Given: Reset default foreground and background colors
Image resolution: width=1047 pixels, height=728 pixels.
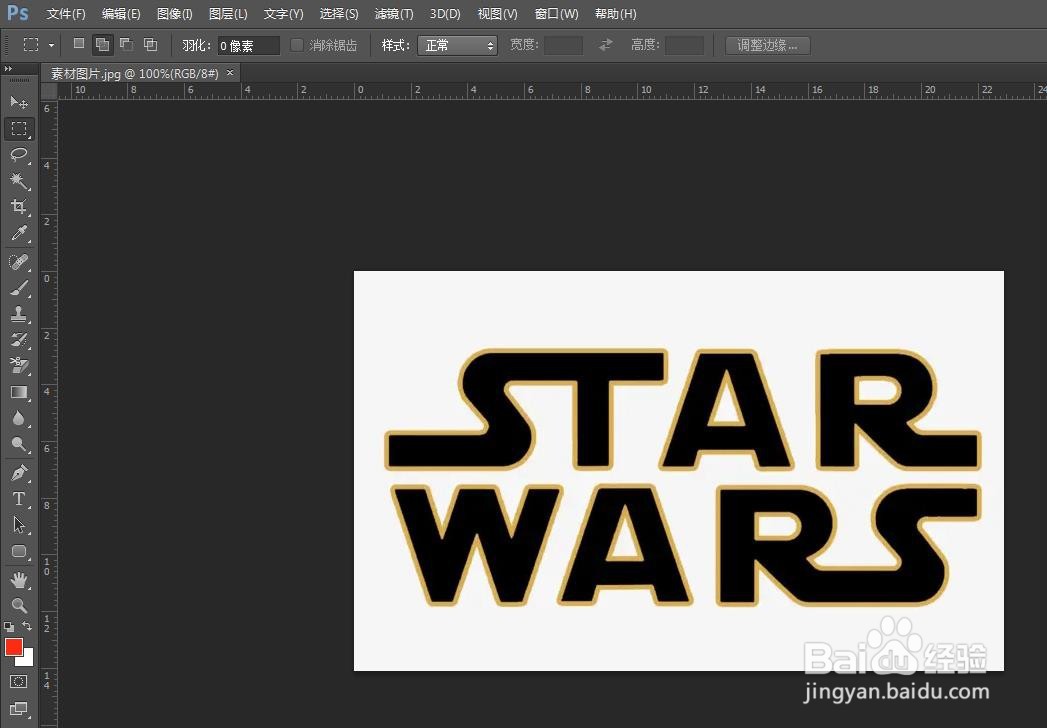Looking at the screenshot, I should pos(9,626).
